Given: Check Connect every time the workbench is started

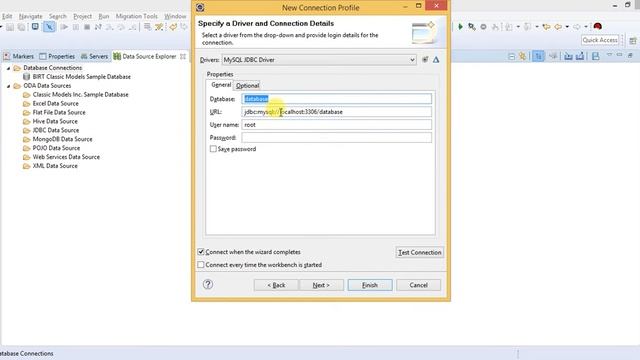Looking at the screenshot, I should (x=201, y=265).
